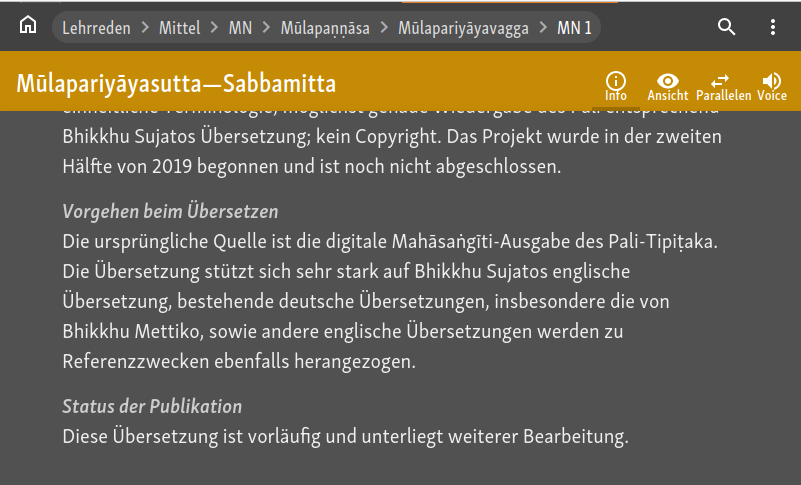Click chevron before MN 1
The image size is (801, 485).
pyautogui.click(x=543, y=27)
